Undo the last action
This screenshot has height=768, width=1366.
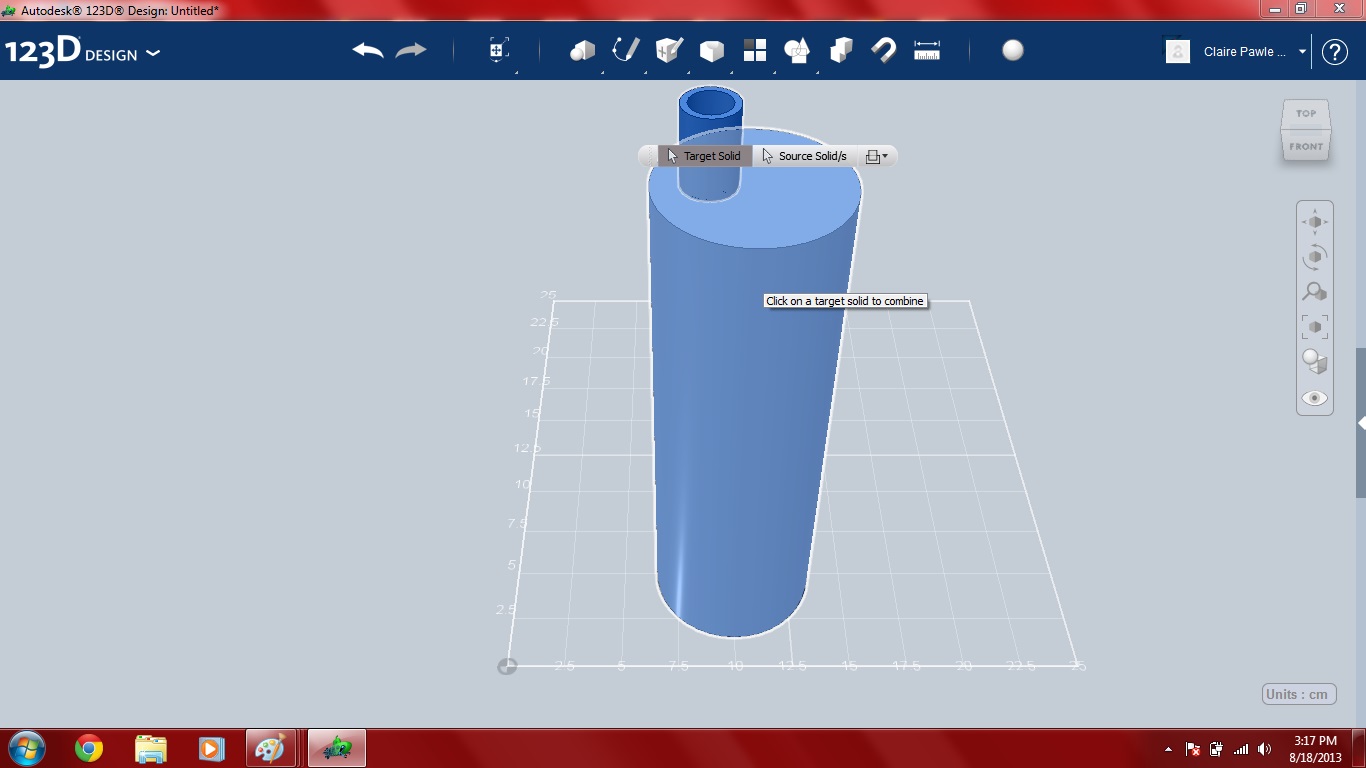[368, 50]
